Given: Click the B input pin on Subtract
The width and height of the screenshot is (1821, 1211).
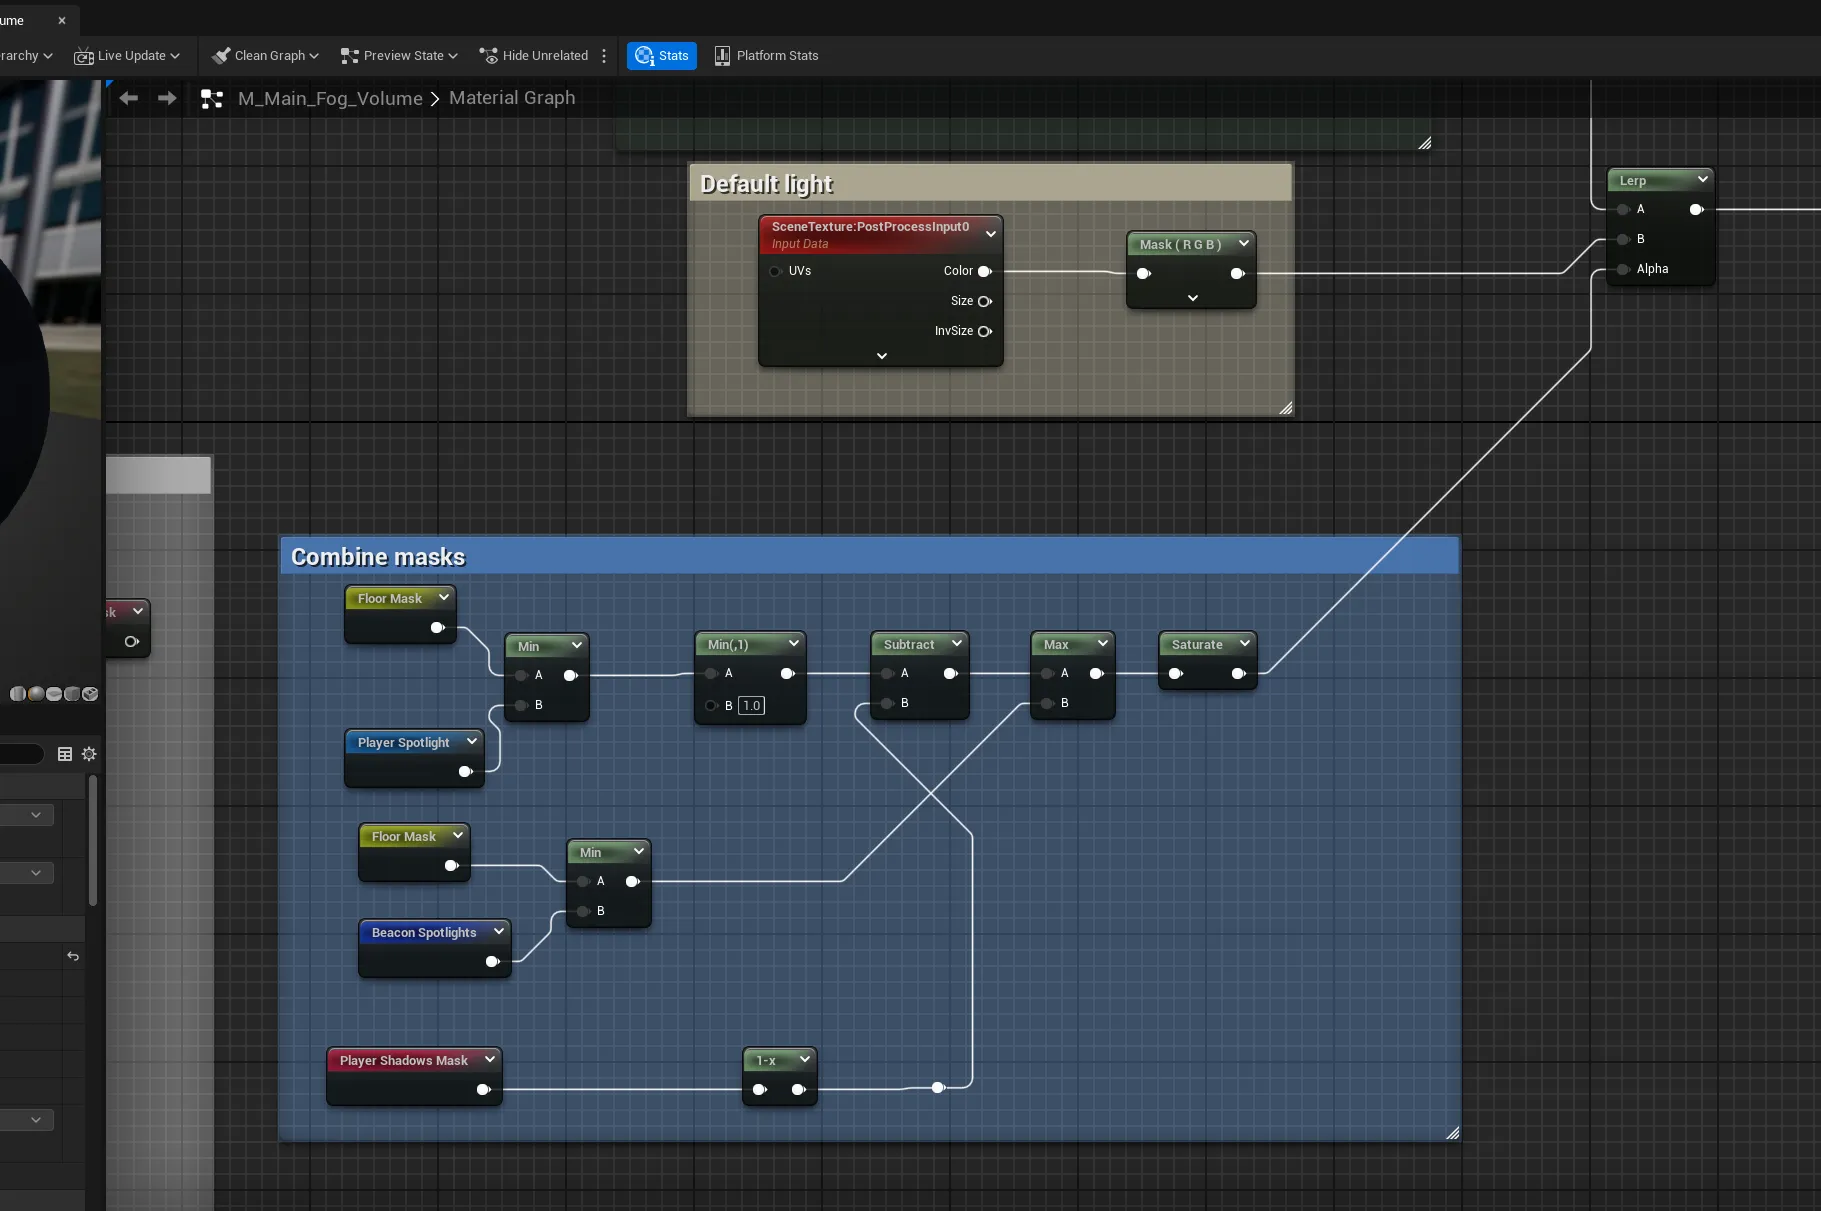Looking at the screenshot, I should tap(887, 704).
